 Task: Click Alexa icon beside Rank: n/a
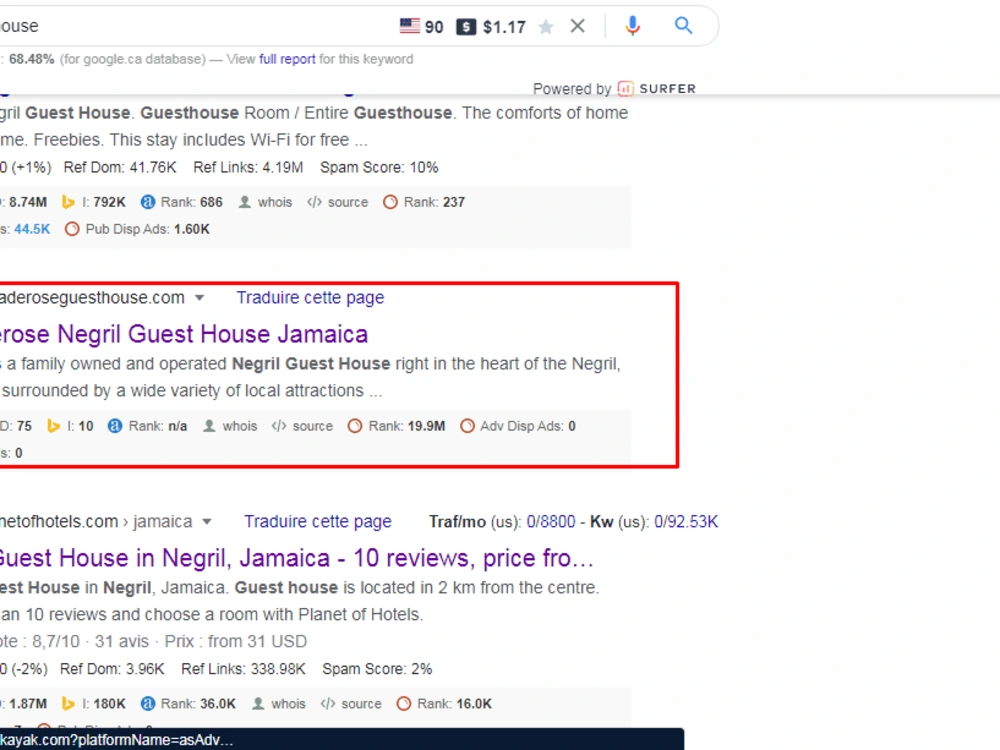(x=115, y=426)
